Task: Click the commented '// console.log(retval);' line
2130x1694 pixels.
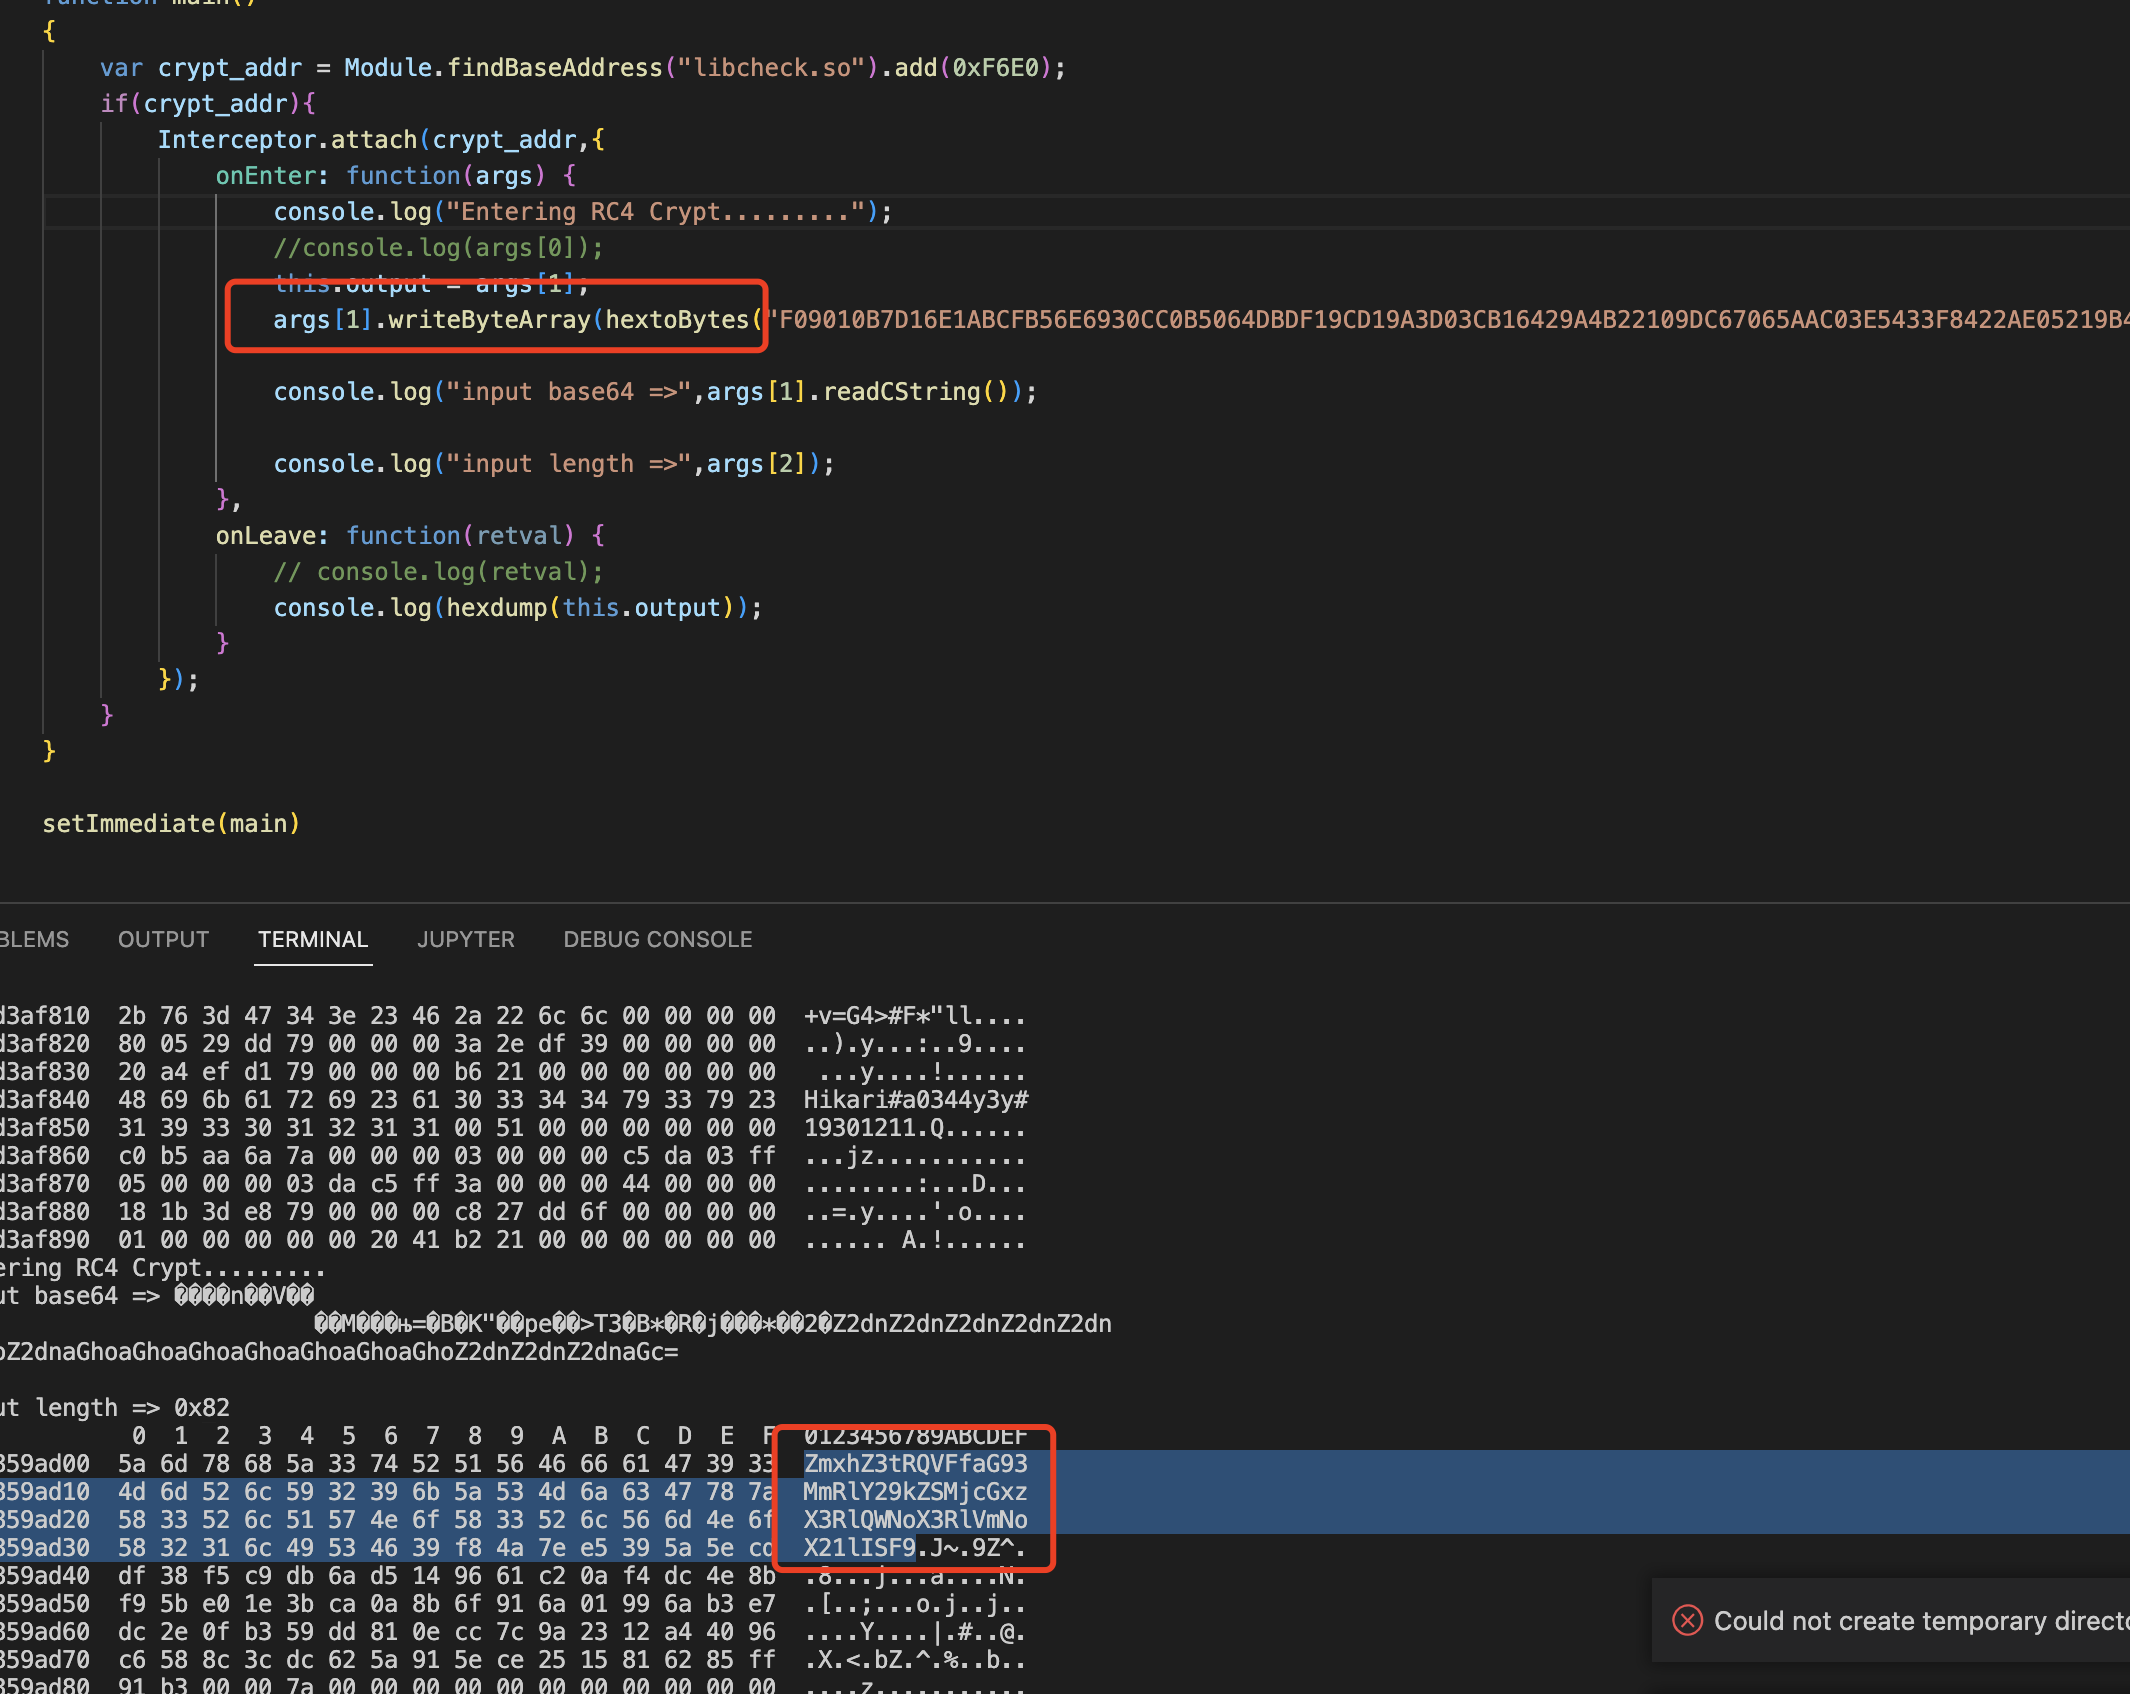Action: [x=438, y=571]
